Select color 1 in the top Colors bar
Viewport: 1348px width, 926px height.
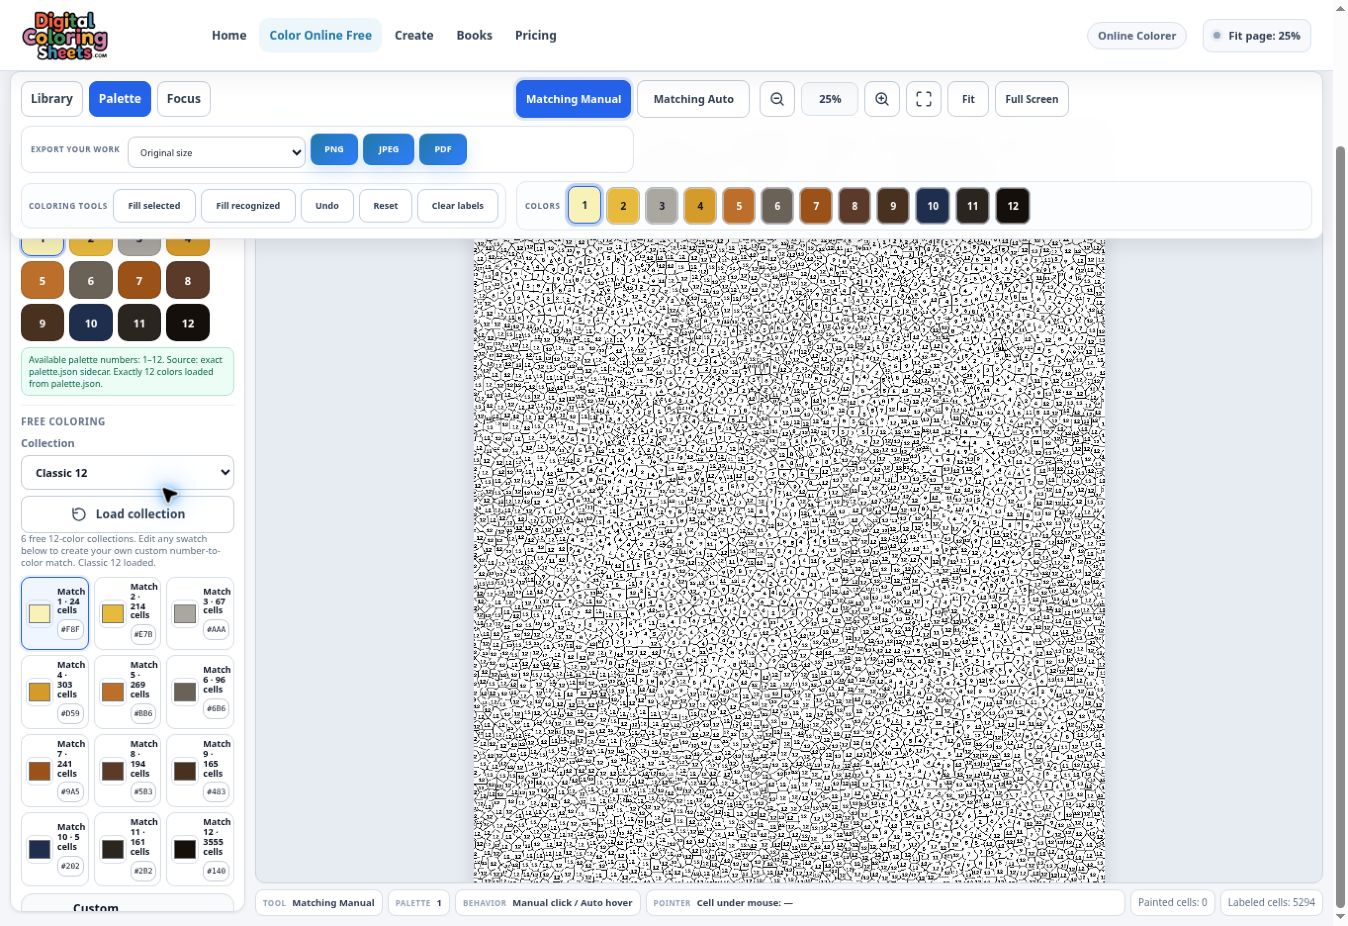point(585,206)
